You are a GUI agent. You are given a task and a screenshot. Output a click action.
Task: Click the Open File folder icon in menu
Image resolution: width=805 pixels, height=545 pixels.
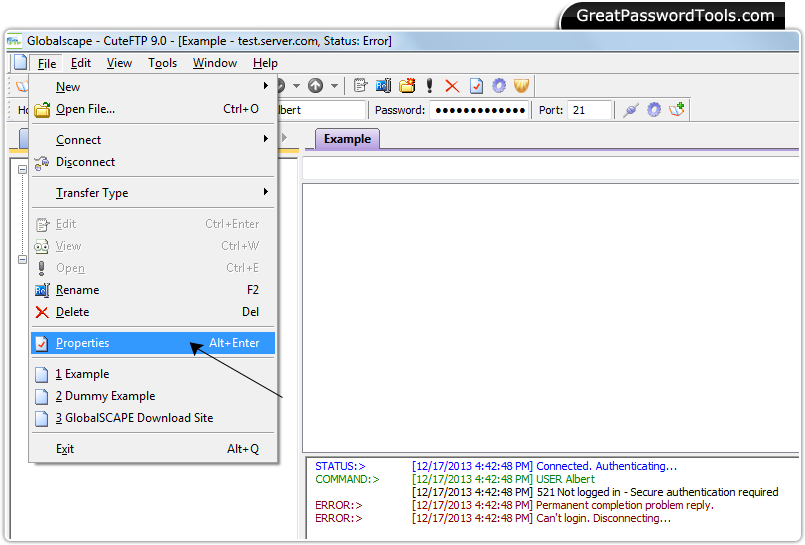[42, 109]
